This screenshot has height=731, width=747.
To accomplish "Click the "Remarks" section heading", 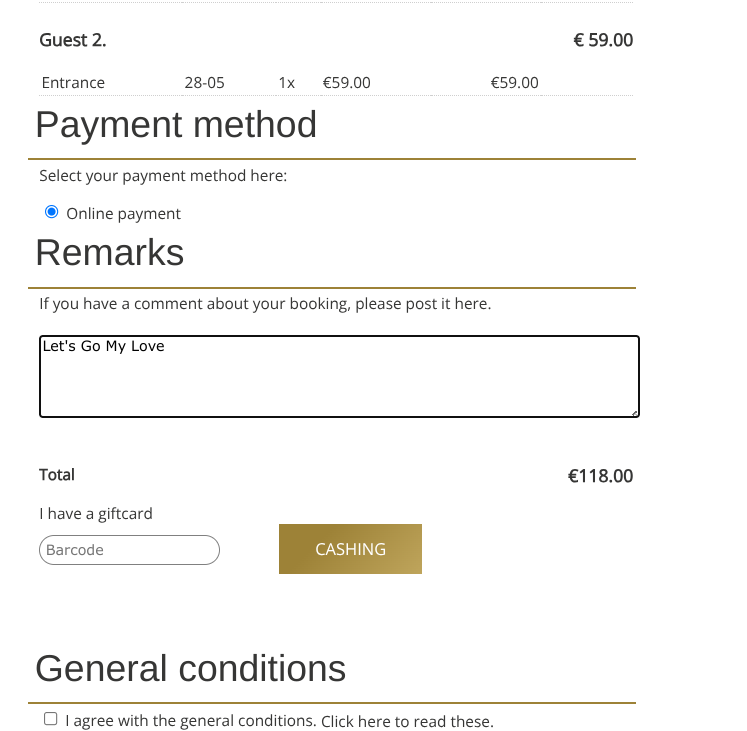I will 110,253.
